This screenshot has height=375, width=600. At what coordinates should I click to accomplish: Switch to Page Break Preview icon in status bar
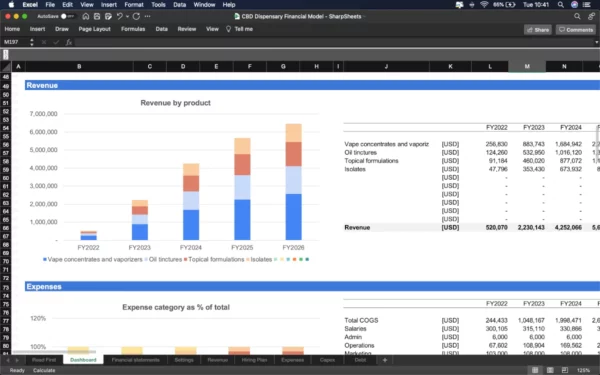click(x=565, y=370)
